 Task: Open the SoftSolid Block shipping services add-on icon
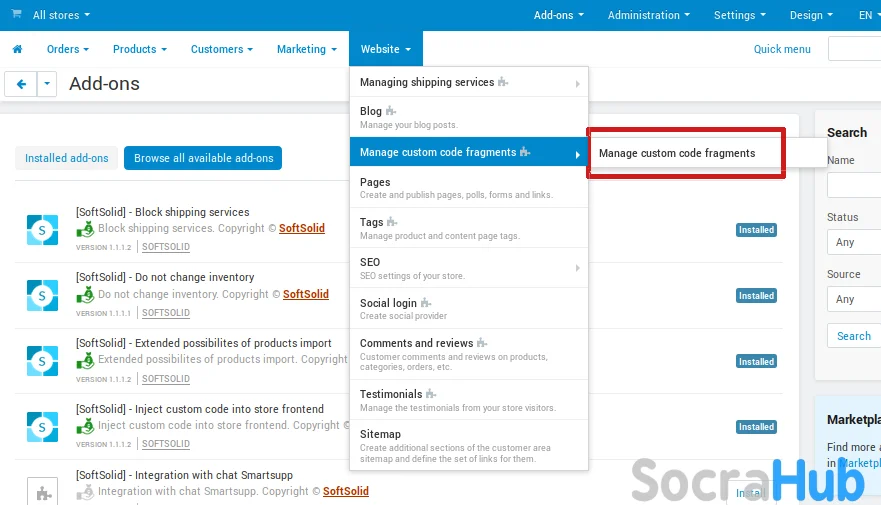coord(42,230)
